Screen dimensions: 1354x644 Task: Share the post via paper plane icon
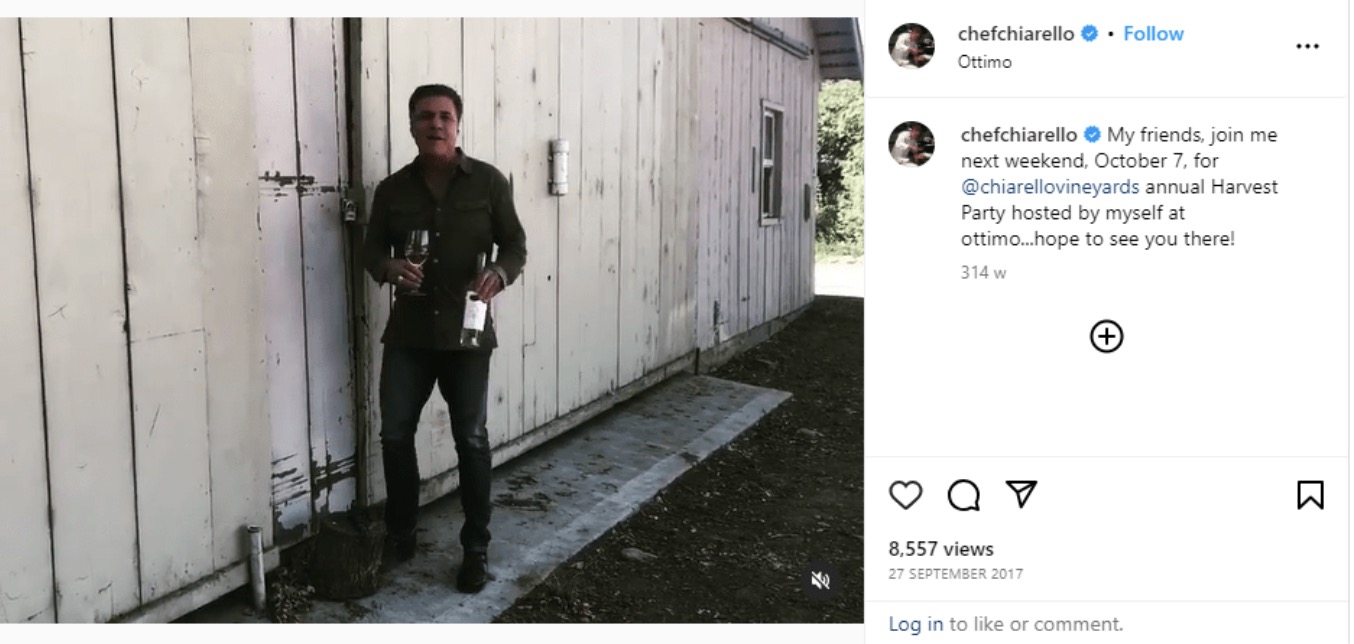pos(1020,494)
